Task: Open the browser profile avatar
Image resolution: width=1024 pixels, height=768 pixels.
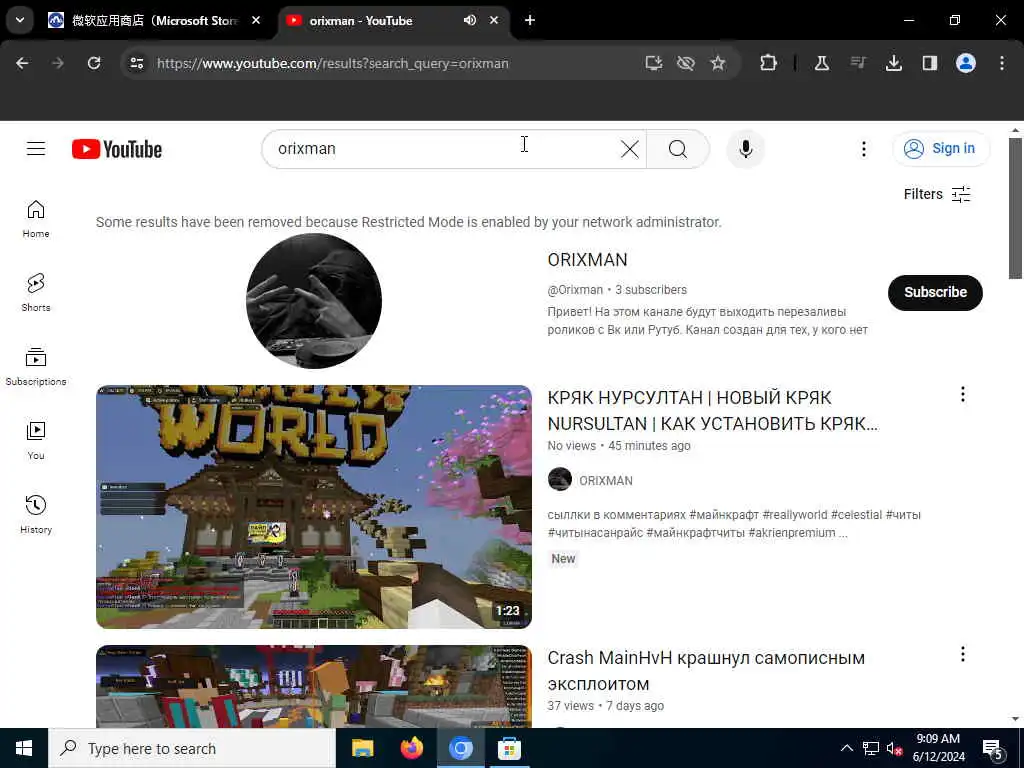Action: [x=966, y=63]
